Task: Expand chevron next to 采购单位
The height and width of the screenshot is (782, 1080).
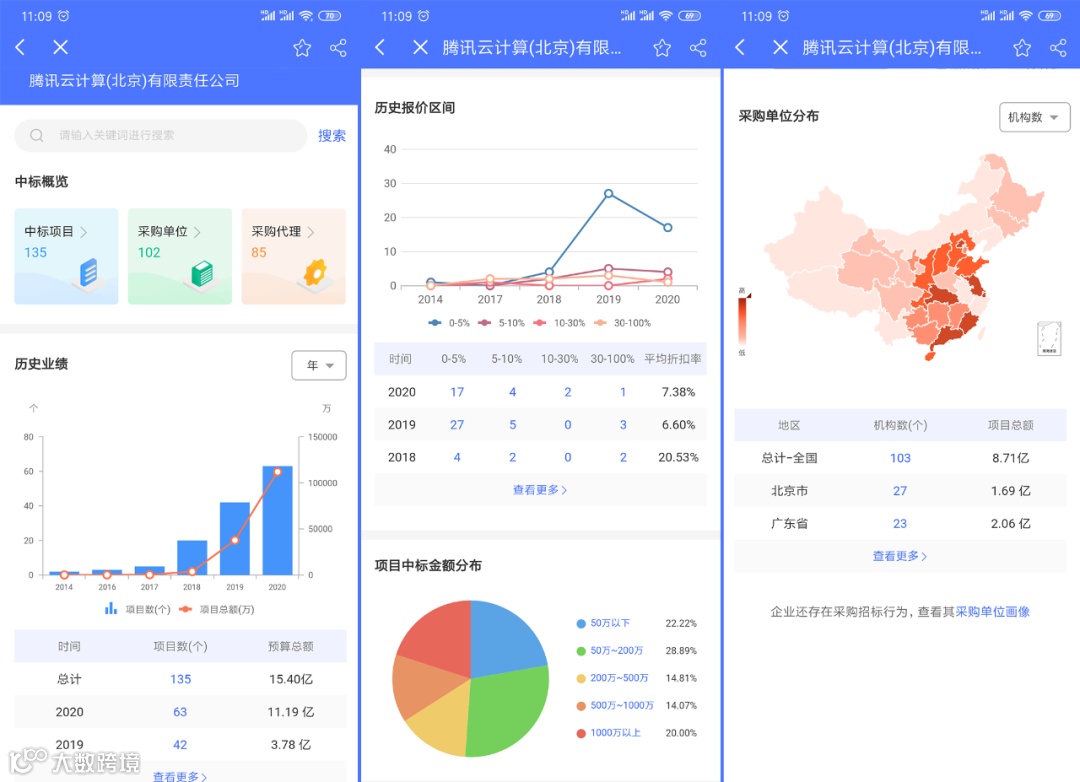Action: click(198, 232)
